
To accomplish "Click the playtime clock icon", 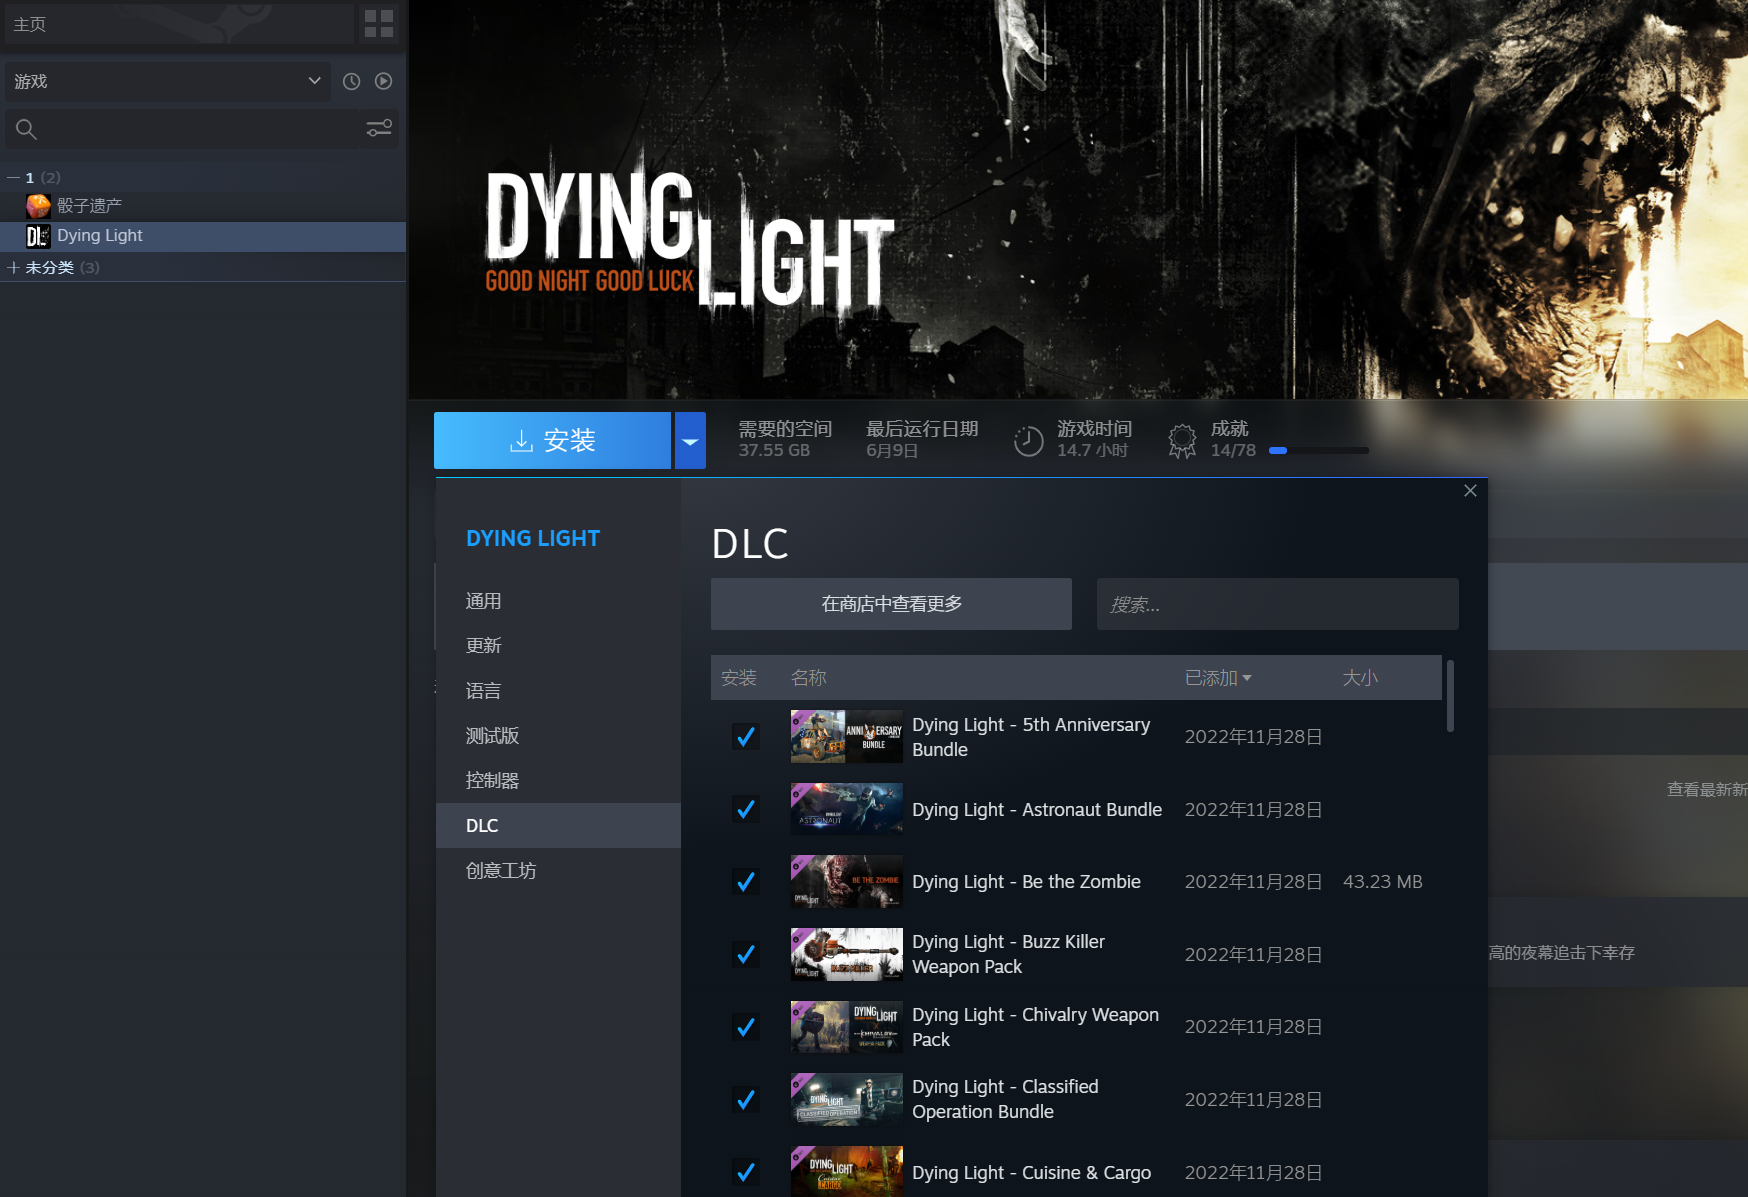I will (x=1028, y=441).
